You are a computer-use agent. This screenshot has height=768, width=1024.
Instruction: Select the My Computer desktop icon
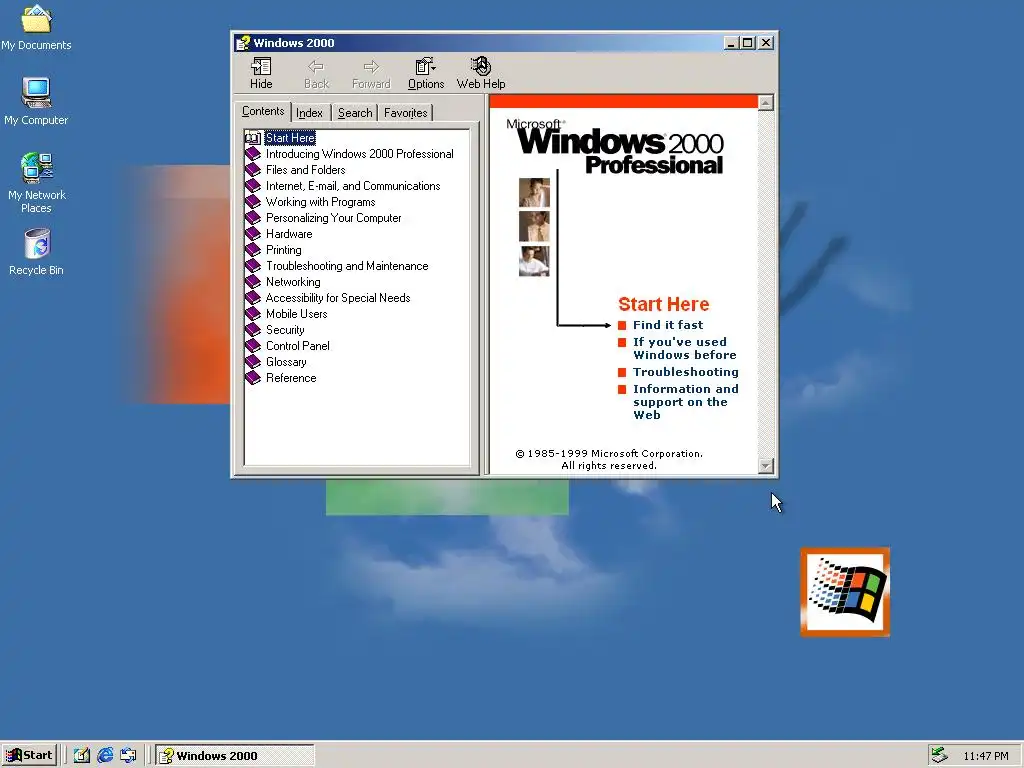[x=36, y=101]
